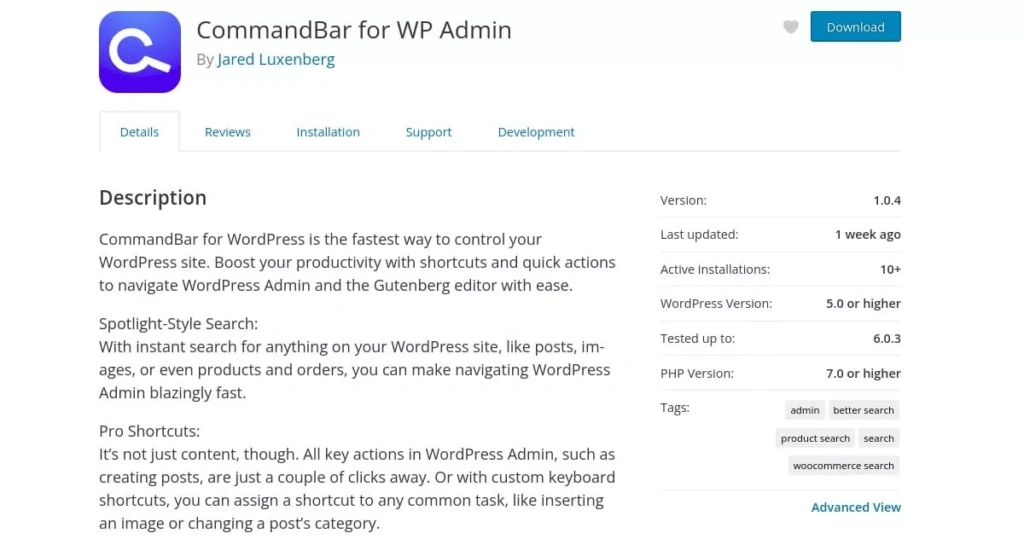Click the search tag
Viewport: 1024px width, 545px height.
[x=879, y=438]
